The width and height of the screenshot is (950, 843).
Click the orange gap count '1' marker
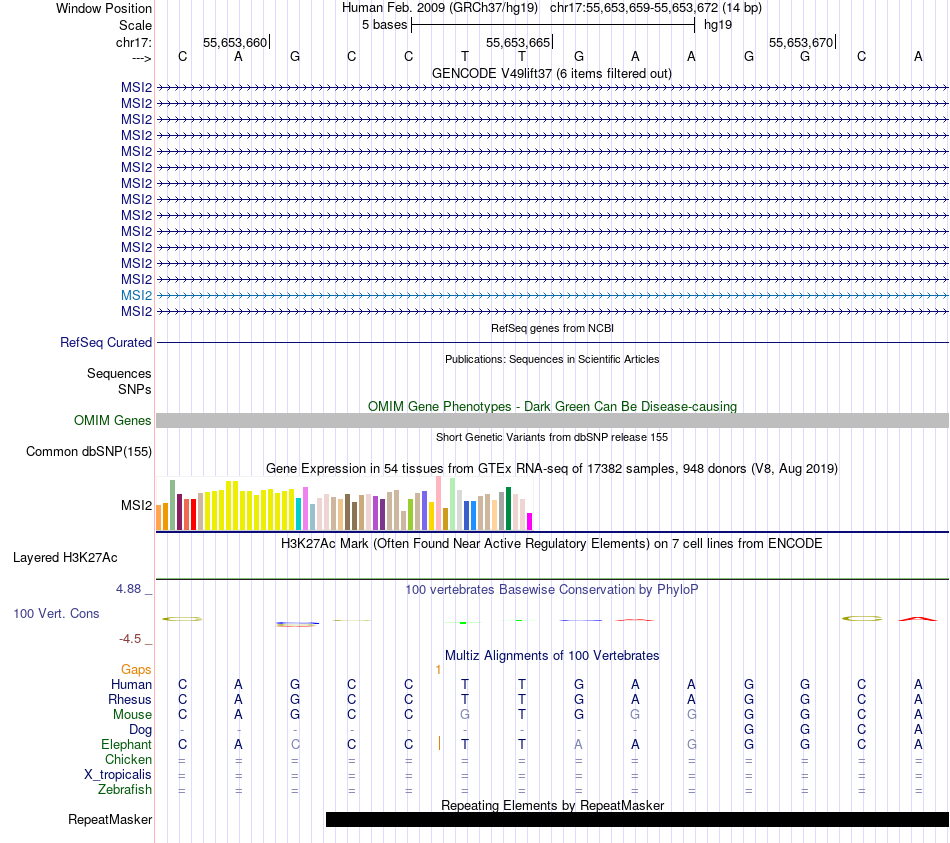[438, 670]
